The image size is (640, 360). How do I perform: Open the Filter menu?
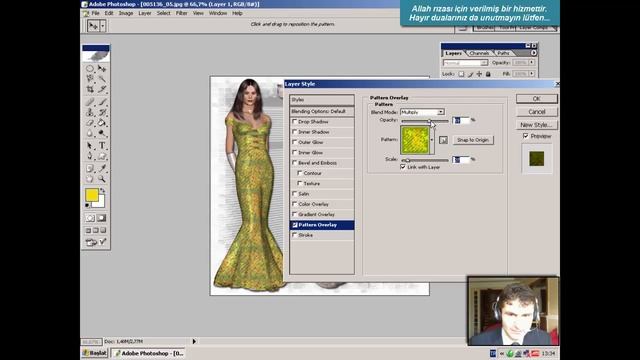click(x=182, y=13)
